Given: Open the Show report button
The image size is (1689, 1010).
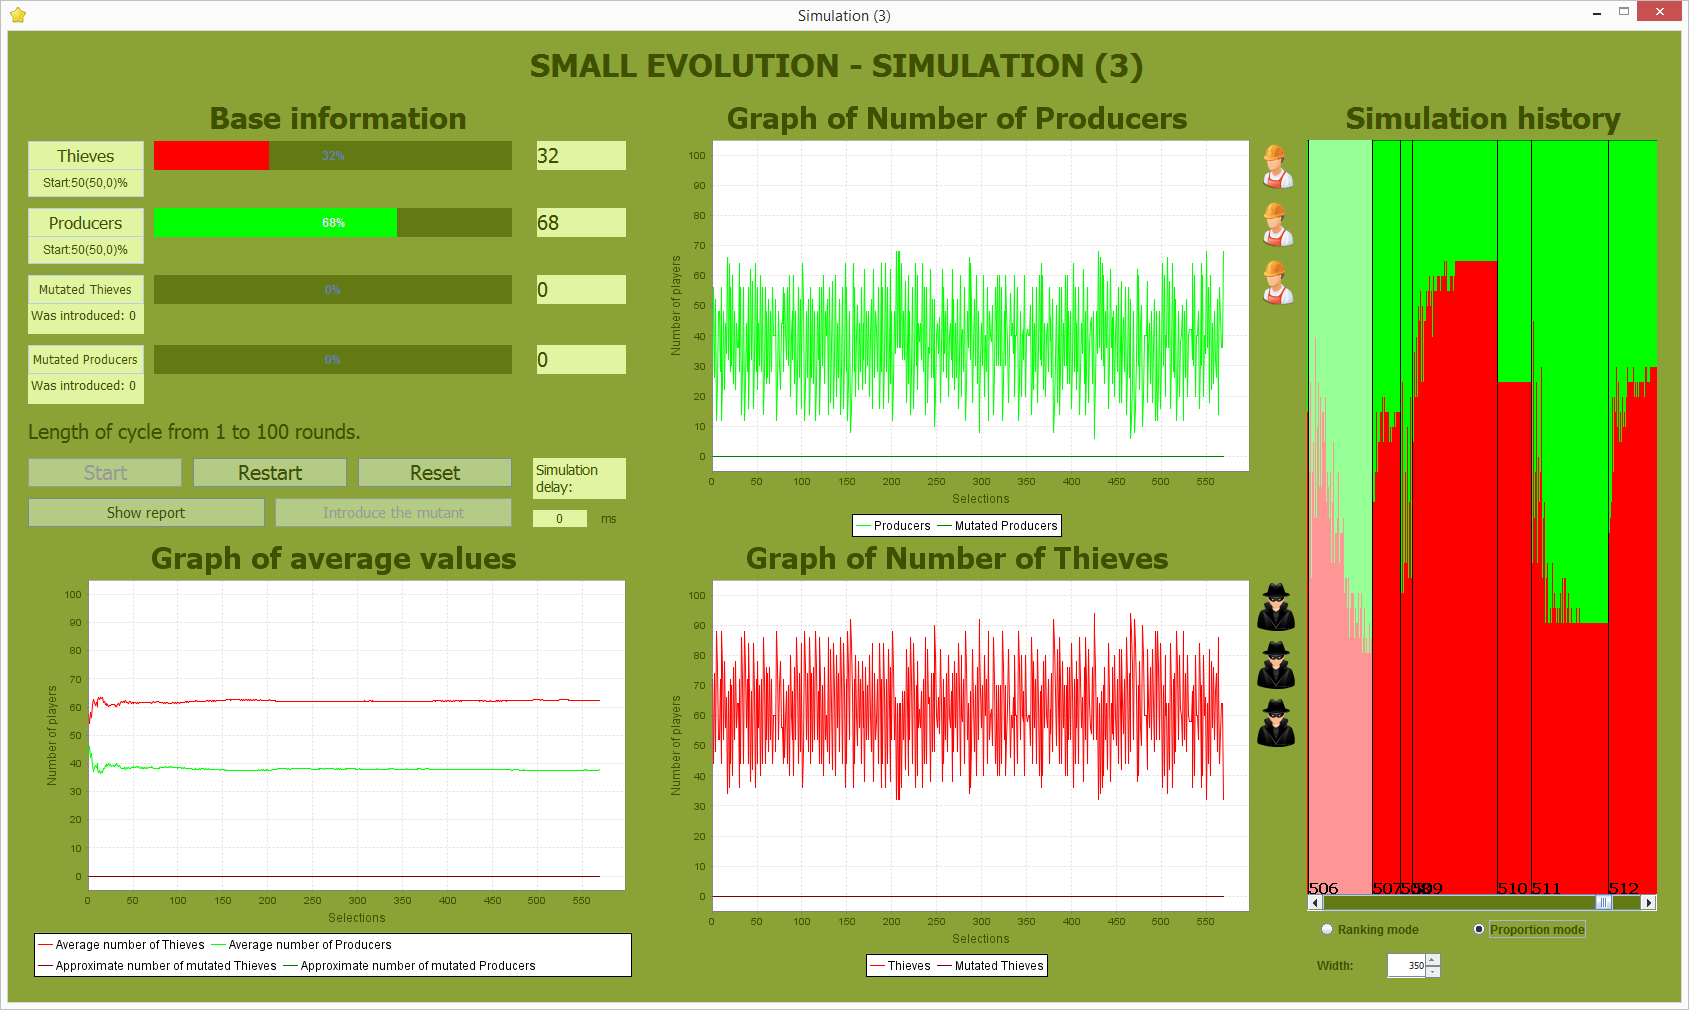Looking at the screenshot, I should [x=146, y=513].
